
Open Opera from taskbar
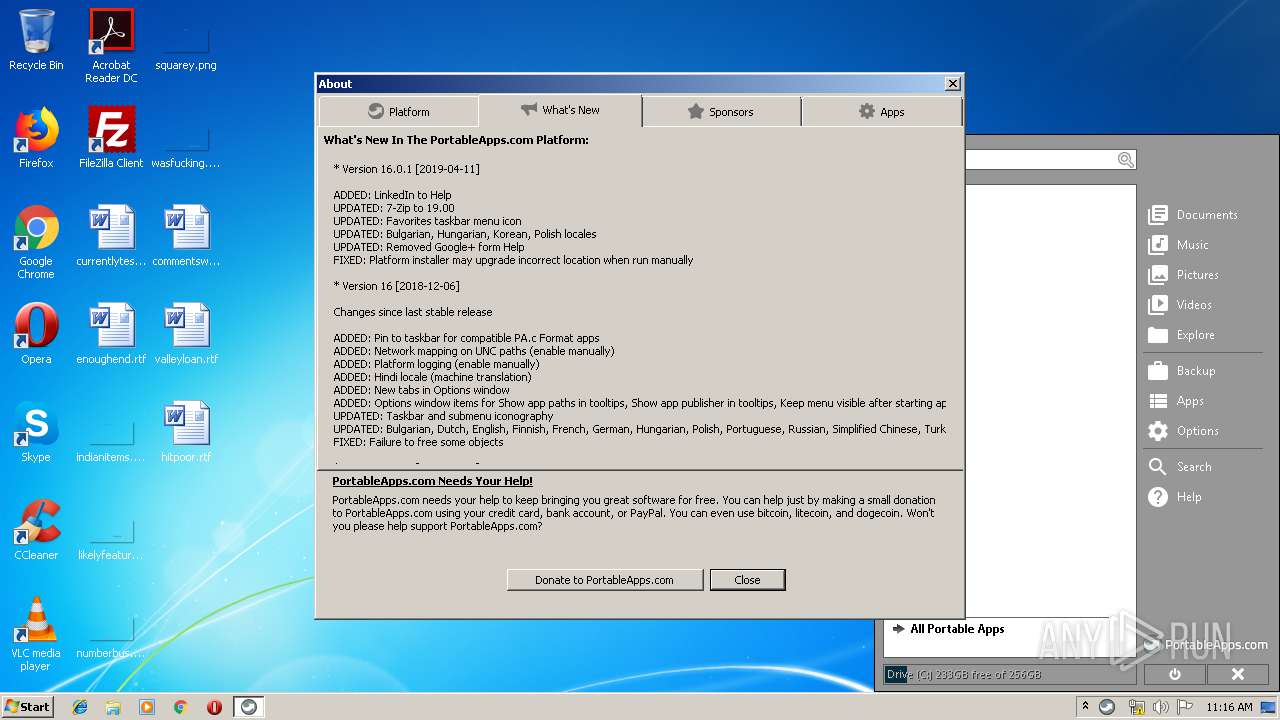tap(214, 707)
